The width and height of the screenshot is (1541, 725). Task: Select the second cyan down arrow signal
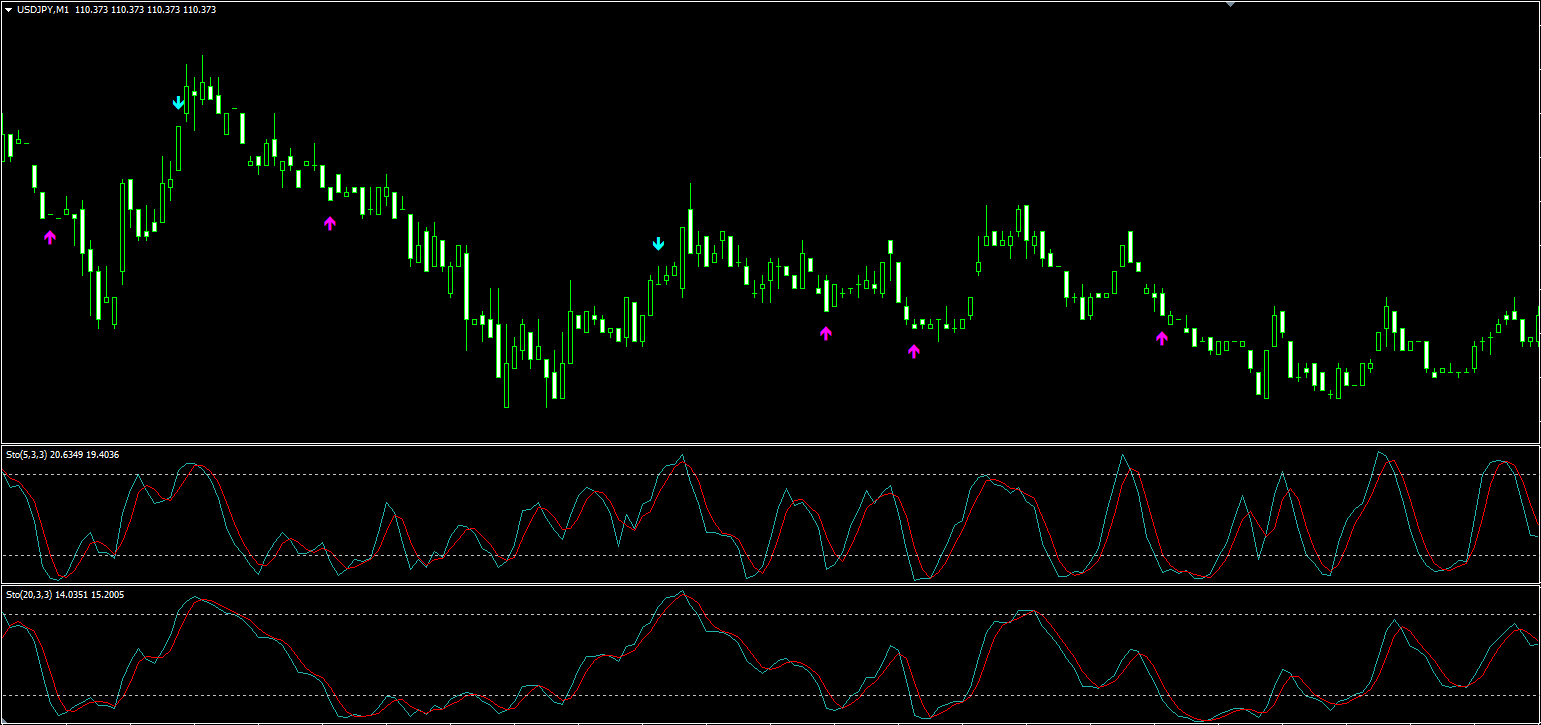[x=658, y=243]
